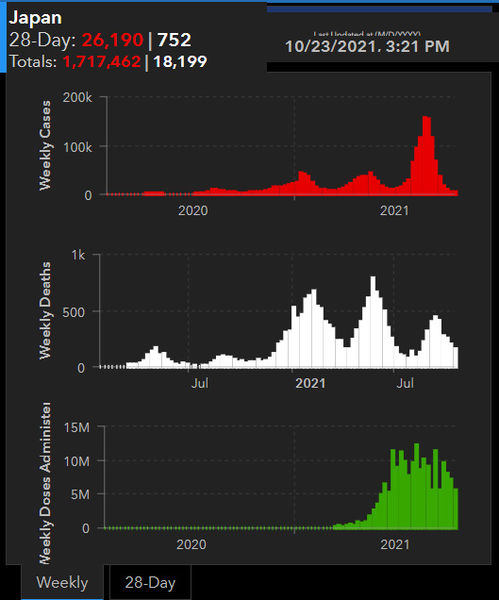Click the 28-Day cases value 26,190

tap(113, 39)
